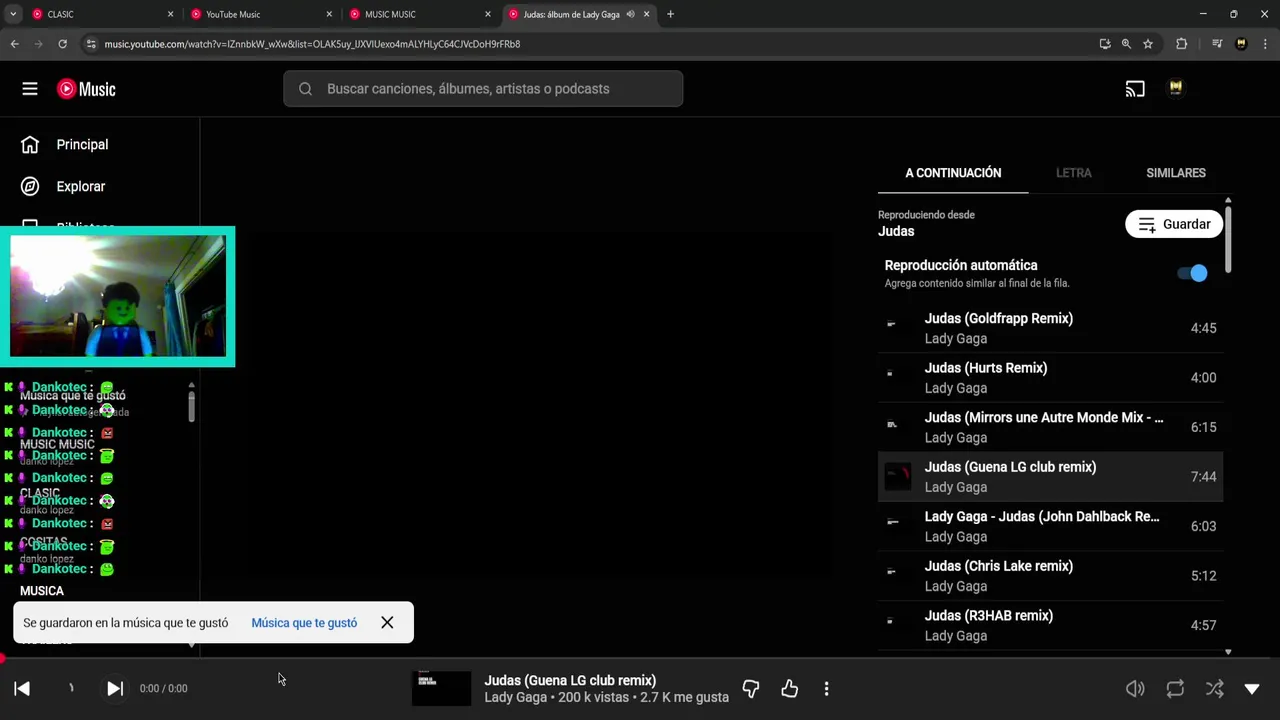
Task: Play Lady Gaga - Judas (John Dahlback Remix)
Action: point(1050,526)
